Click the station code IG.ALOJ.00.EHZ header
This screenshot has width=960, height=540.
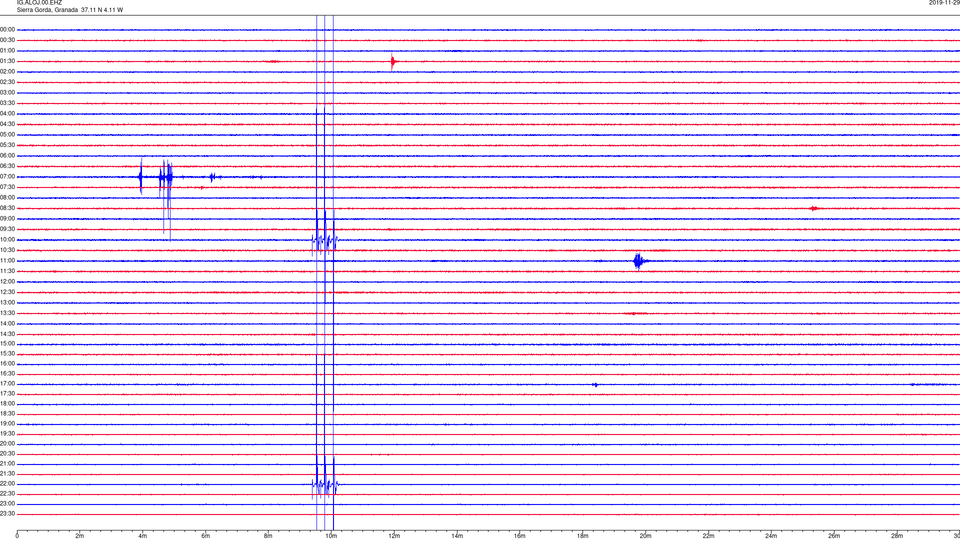[x=39, y=2]
